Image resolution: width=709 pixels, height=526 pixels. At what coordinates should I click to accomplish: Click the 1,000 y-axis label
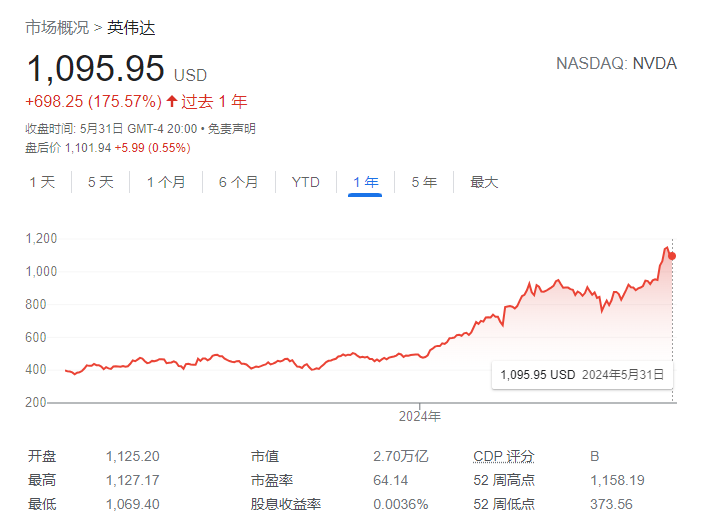coord(41,271)
